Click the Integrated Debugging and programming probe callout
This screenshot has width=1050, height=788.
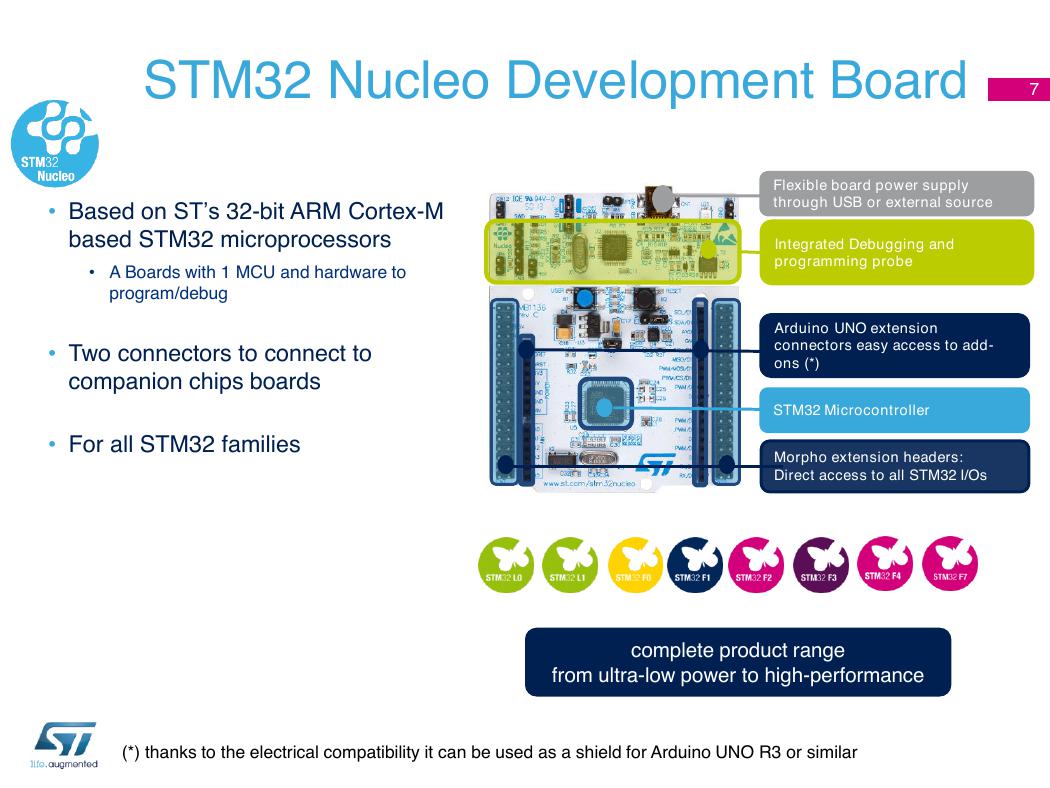[x=896, y=252]
